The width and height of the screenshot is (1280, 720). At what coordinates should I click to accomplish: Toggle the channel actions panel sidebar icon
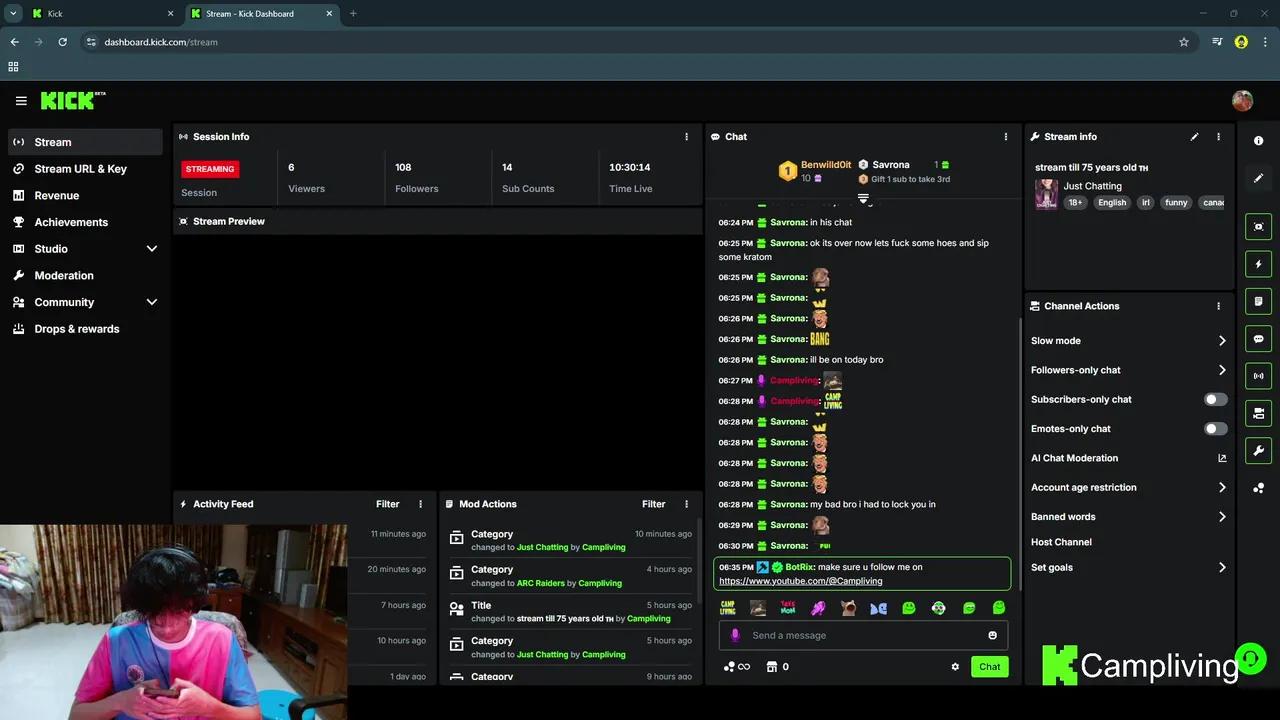[1259, 413]
